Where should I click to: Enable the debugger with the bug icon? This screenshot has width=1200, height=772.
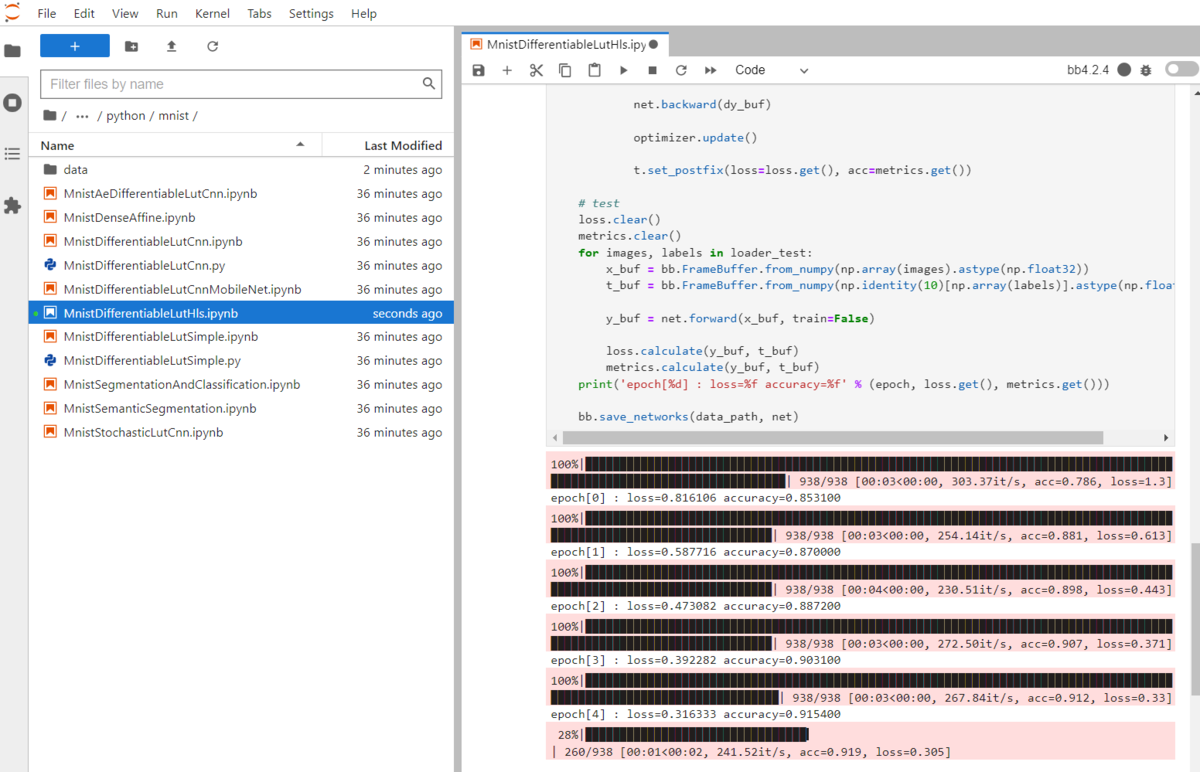pyautogui.click(x=1146, y=70)
